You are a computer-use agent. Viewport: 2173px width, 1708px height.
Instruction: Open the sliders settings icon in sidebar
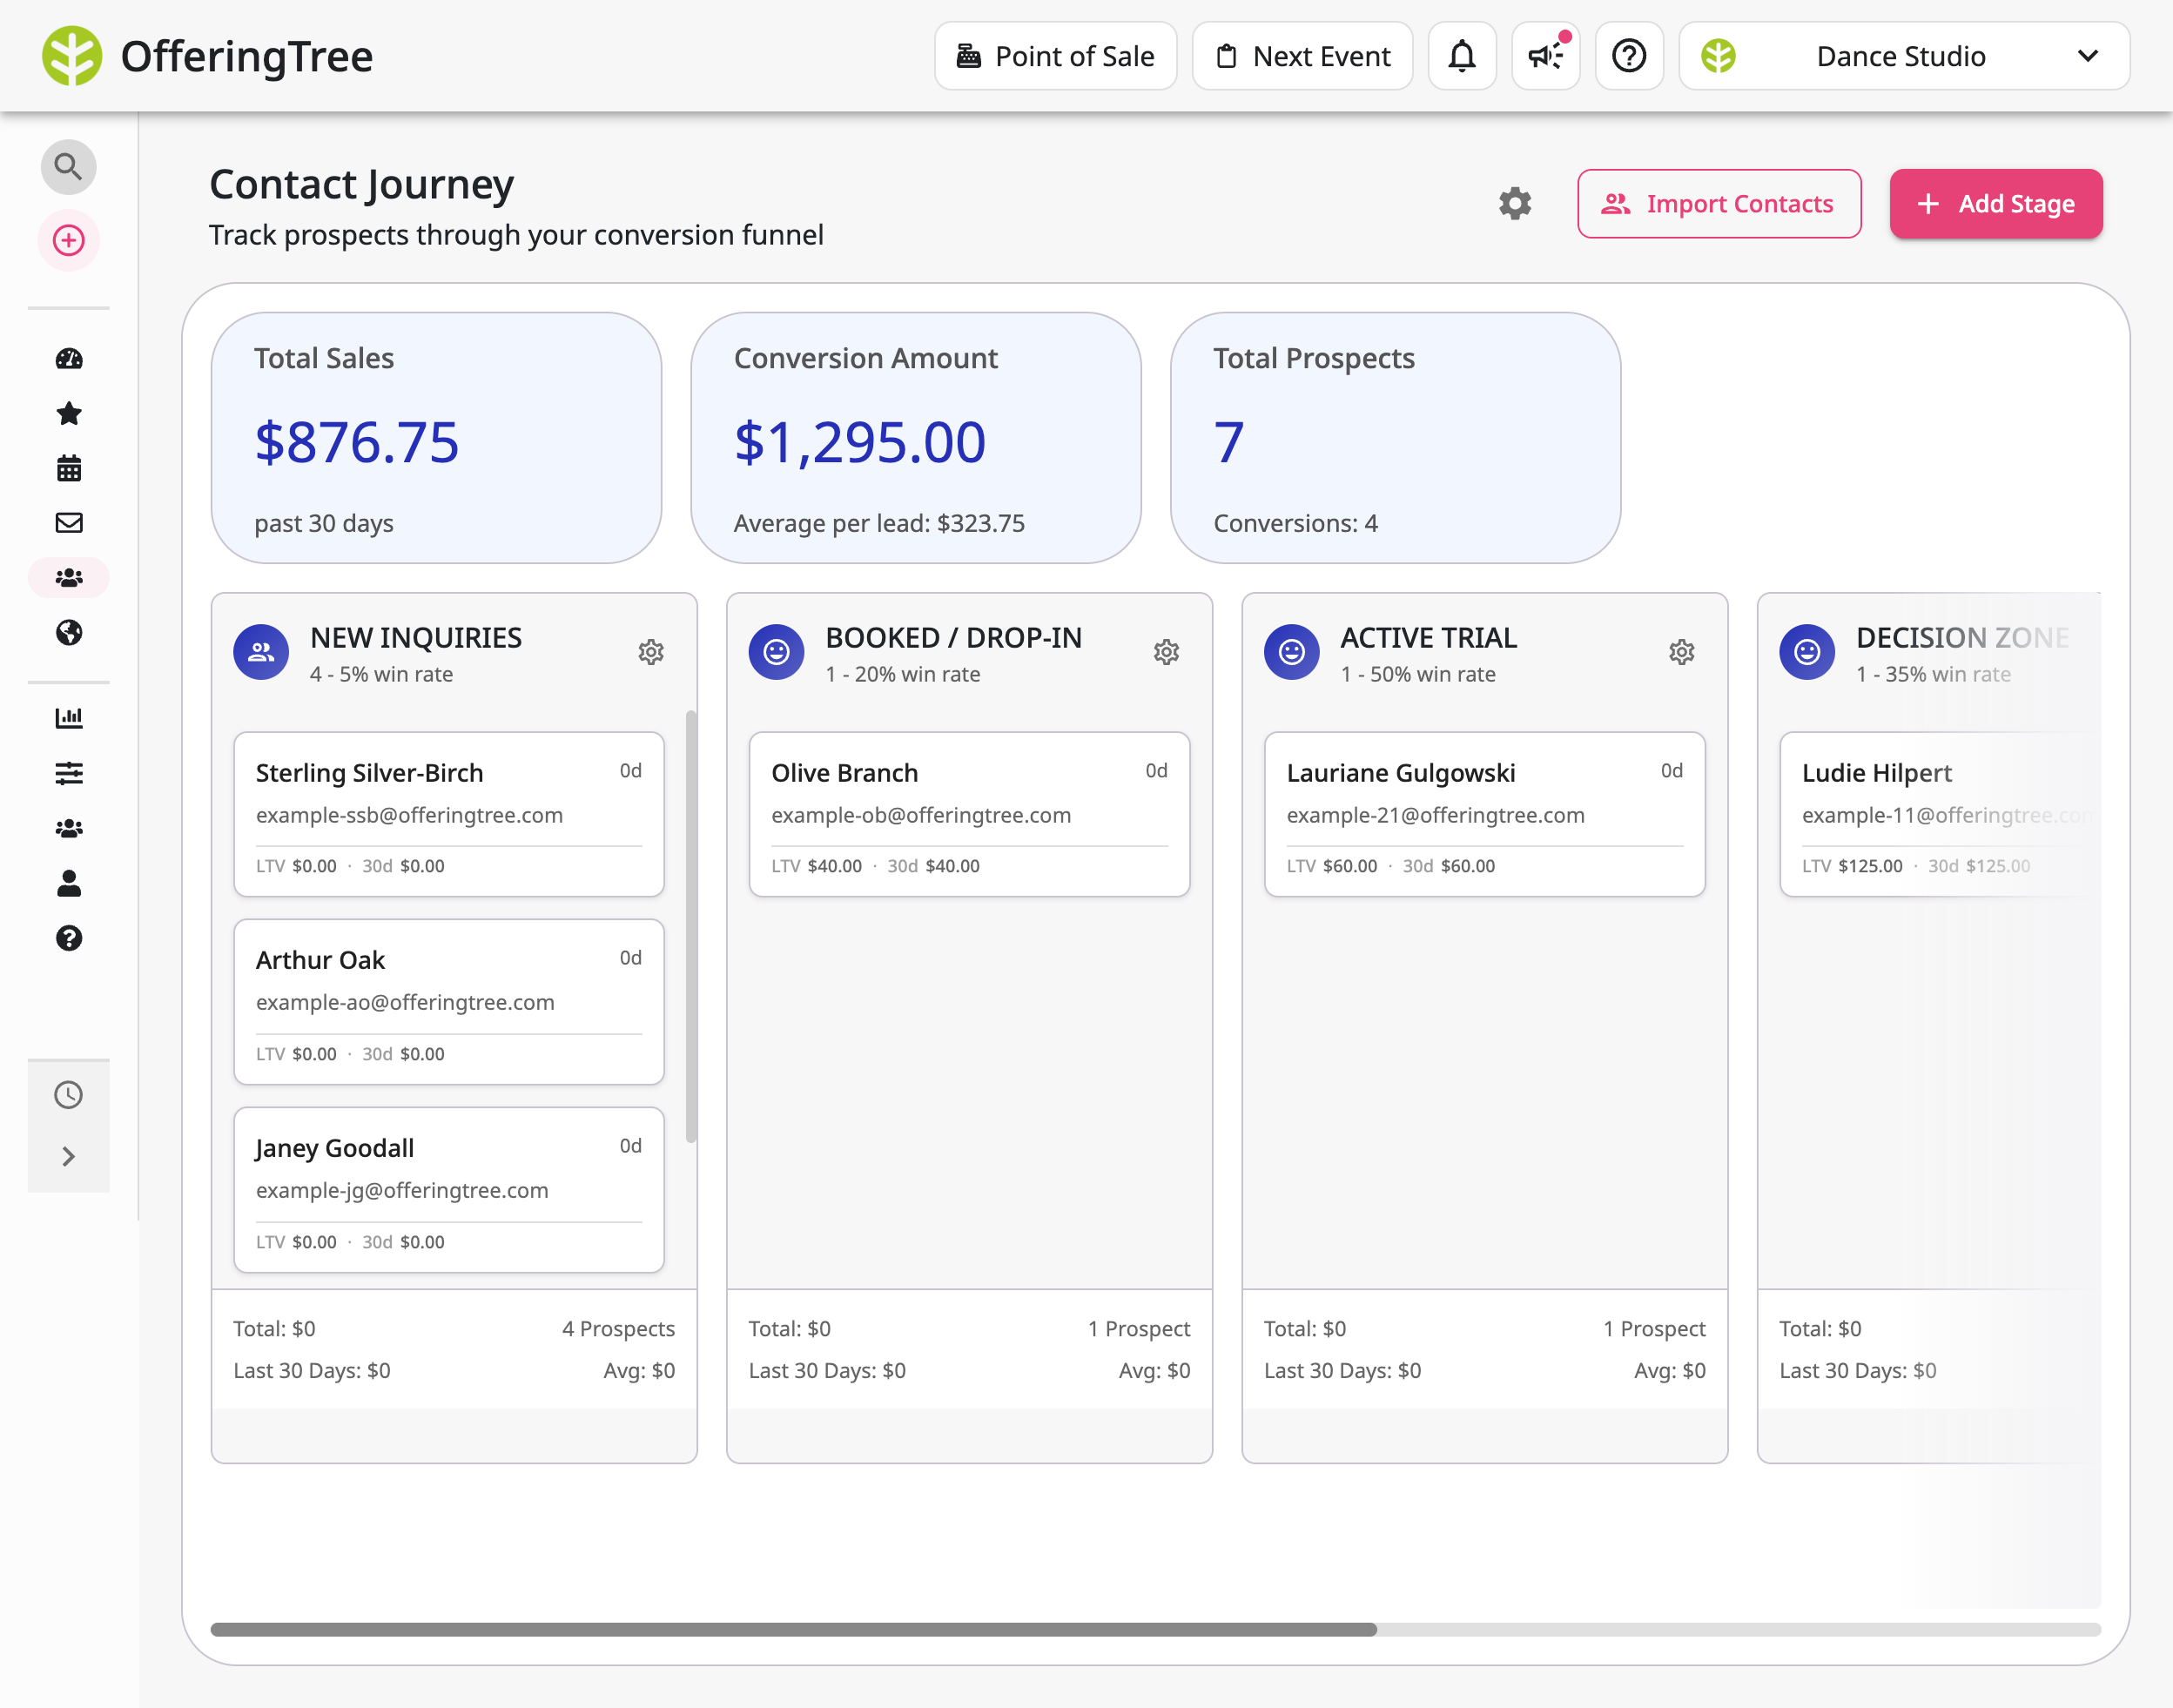point(68,773)
